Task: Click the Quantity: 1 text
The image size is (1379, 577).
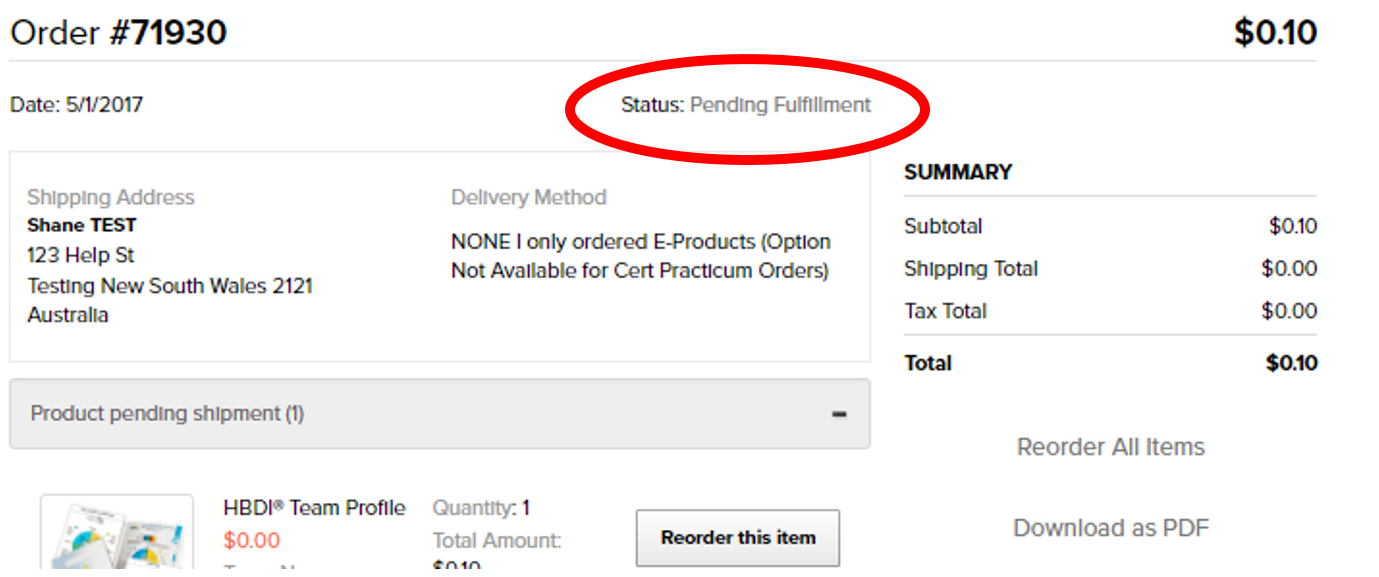Action: click(481, 508)
